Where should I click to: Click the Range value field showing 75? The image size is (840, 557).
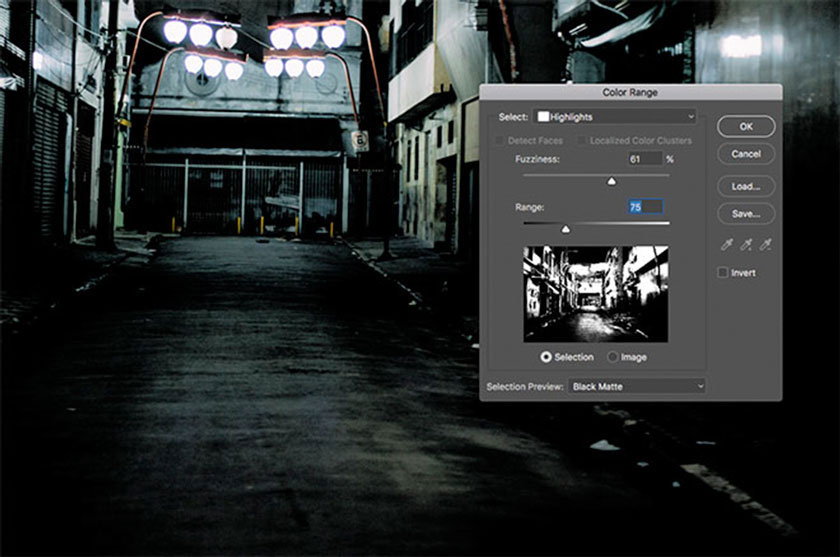point(645,207)
